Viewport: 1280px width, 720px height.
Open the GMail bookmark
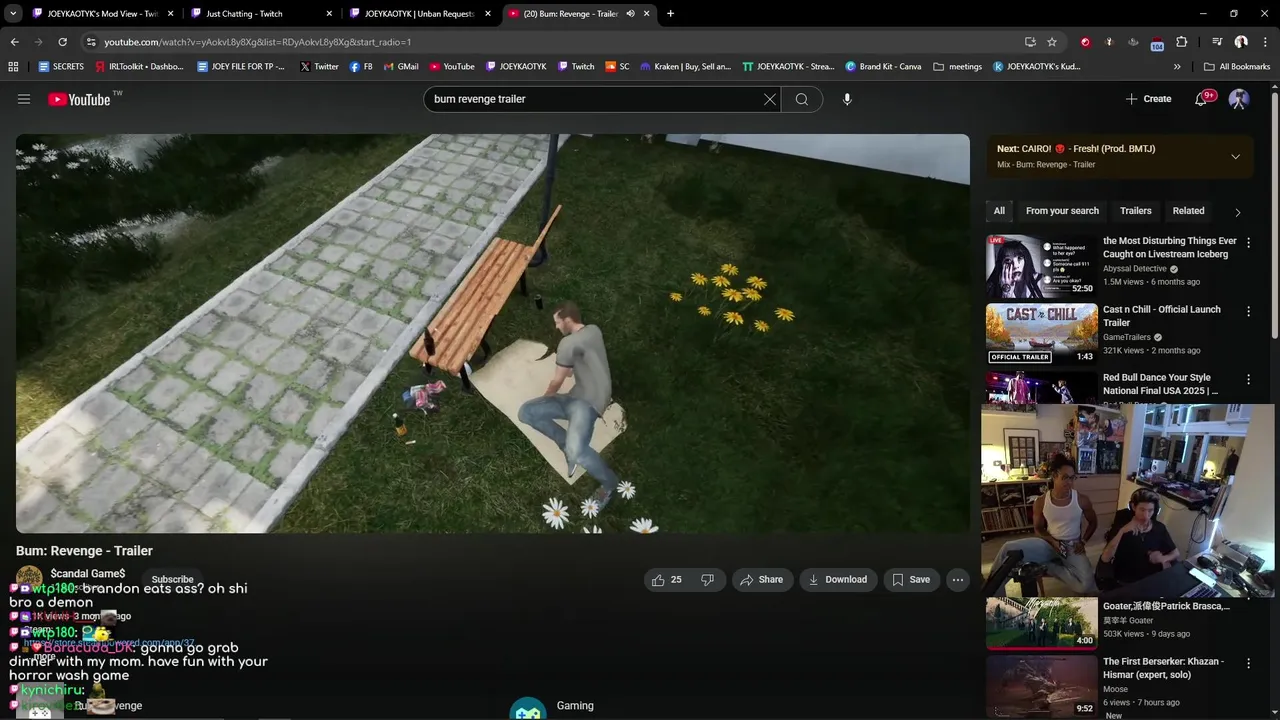[x=401, y=67]
